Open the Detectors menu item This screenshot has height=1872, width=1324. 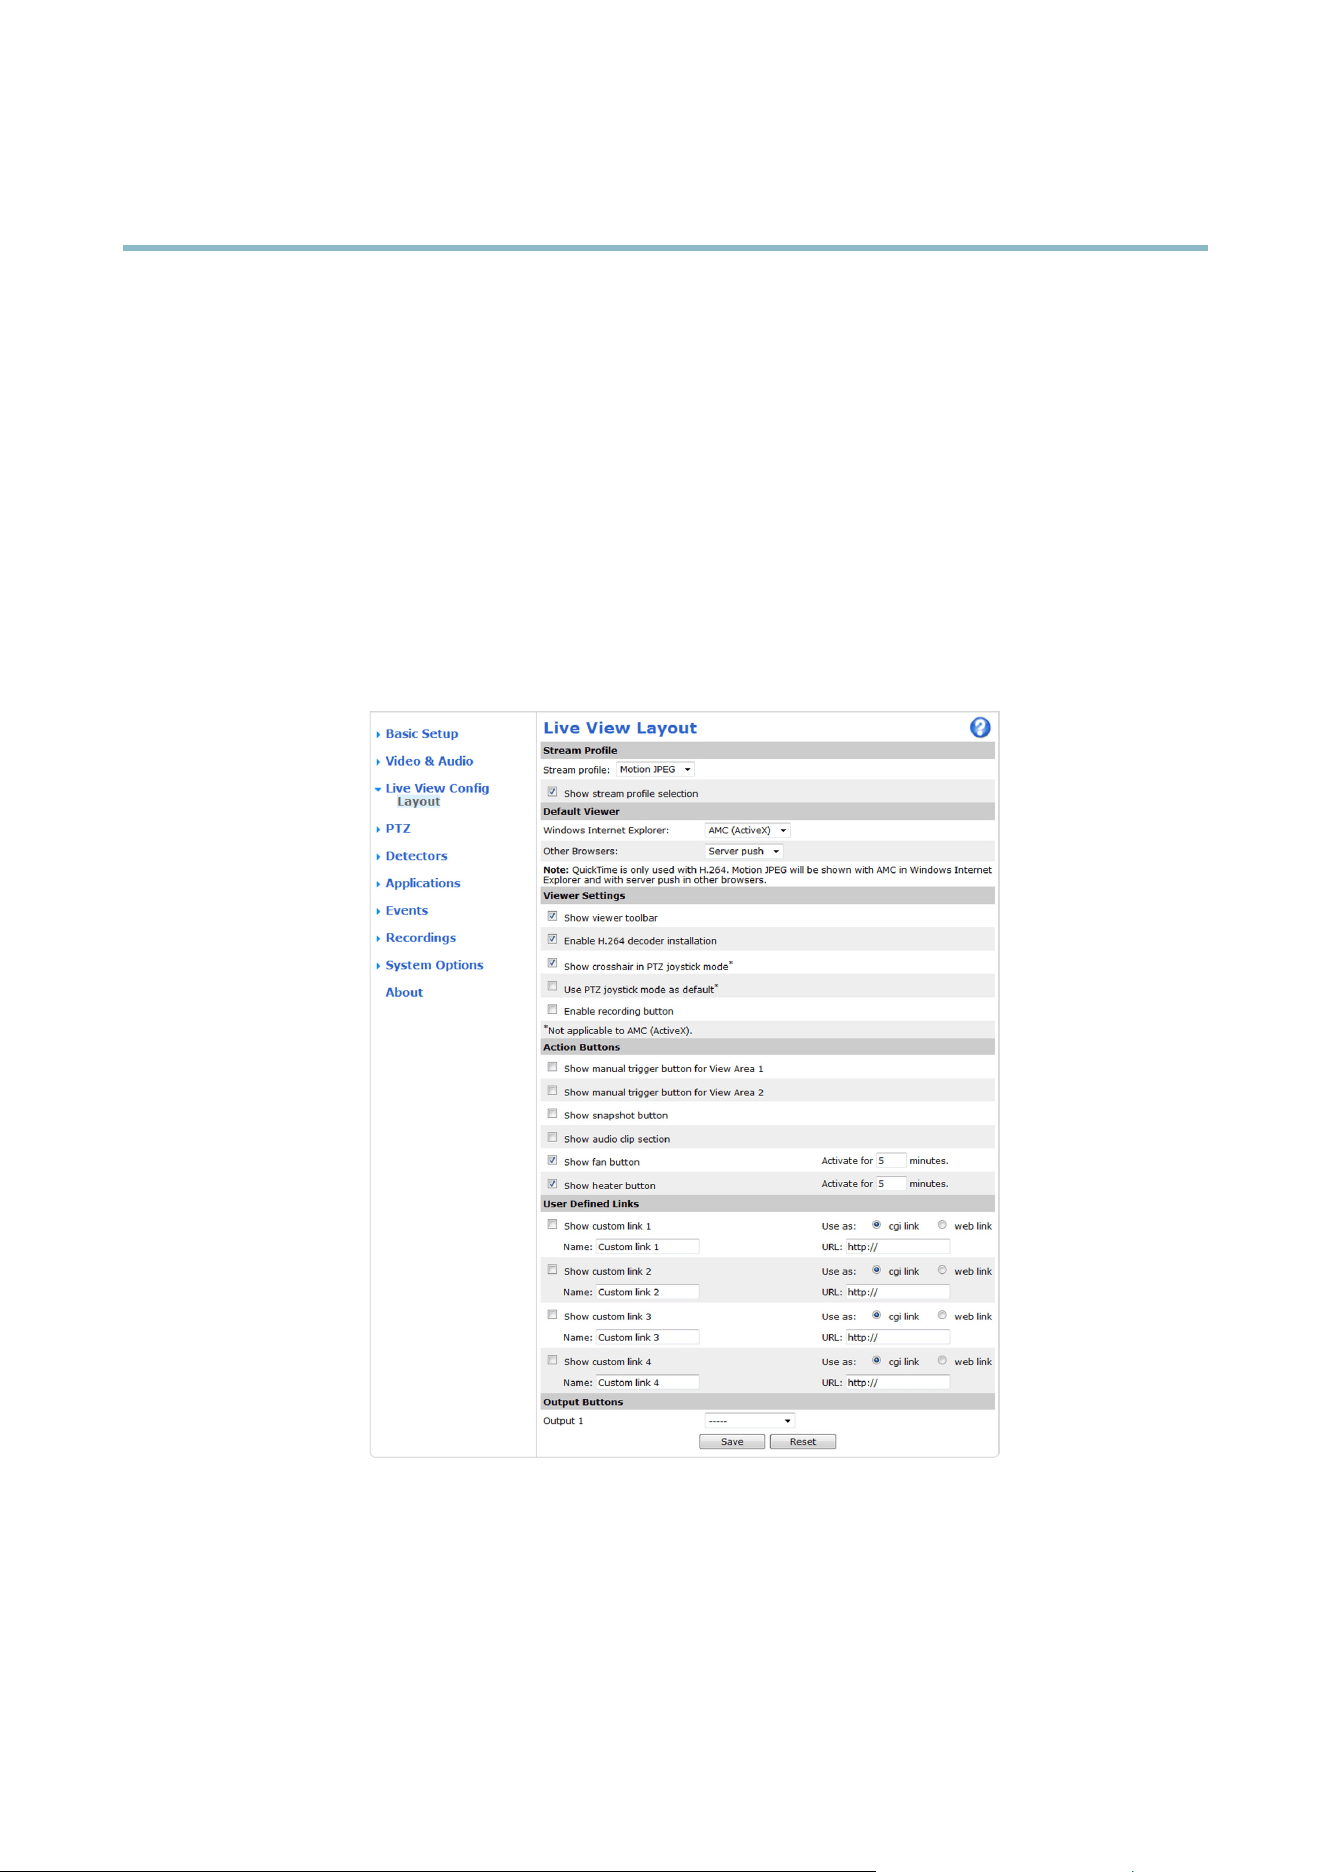pos(417,856)
